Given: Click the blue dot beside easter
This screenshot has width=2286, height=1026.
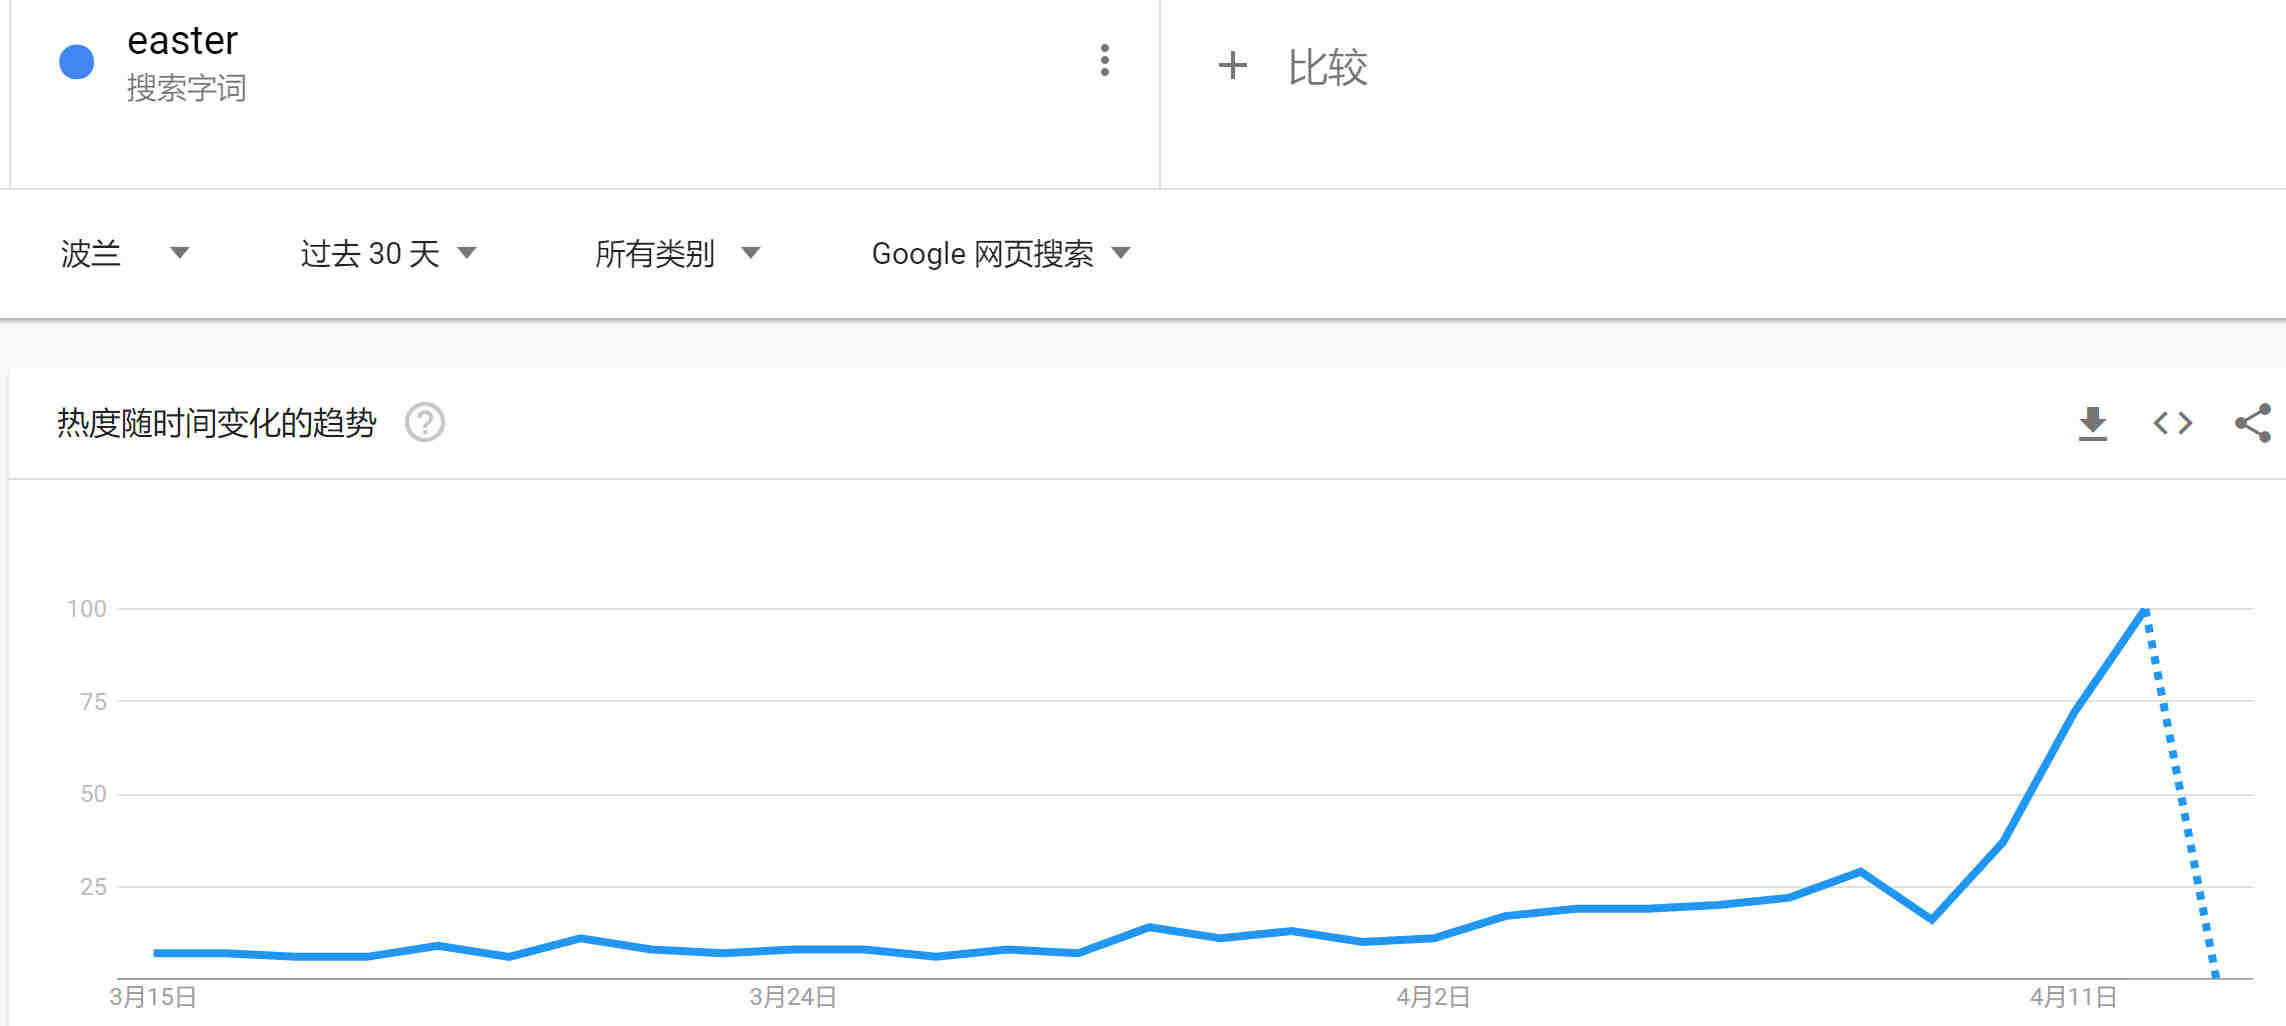Looking at the screenshot, I should (77, 62).
